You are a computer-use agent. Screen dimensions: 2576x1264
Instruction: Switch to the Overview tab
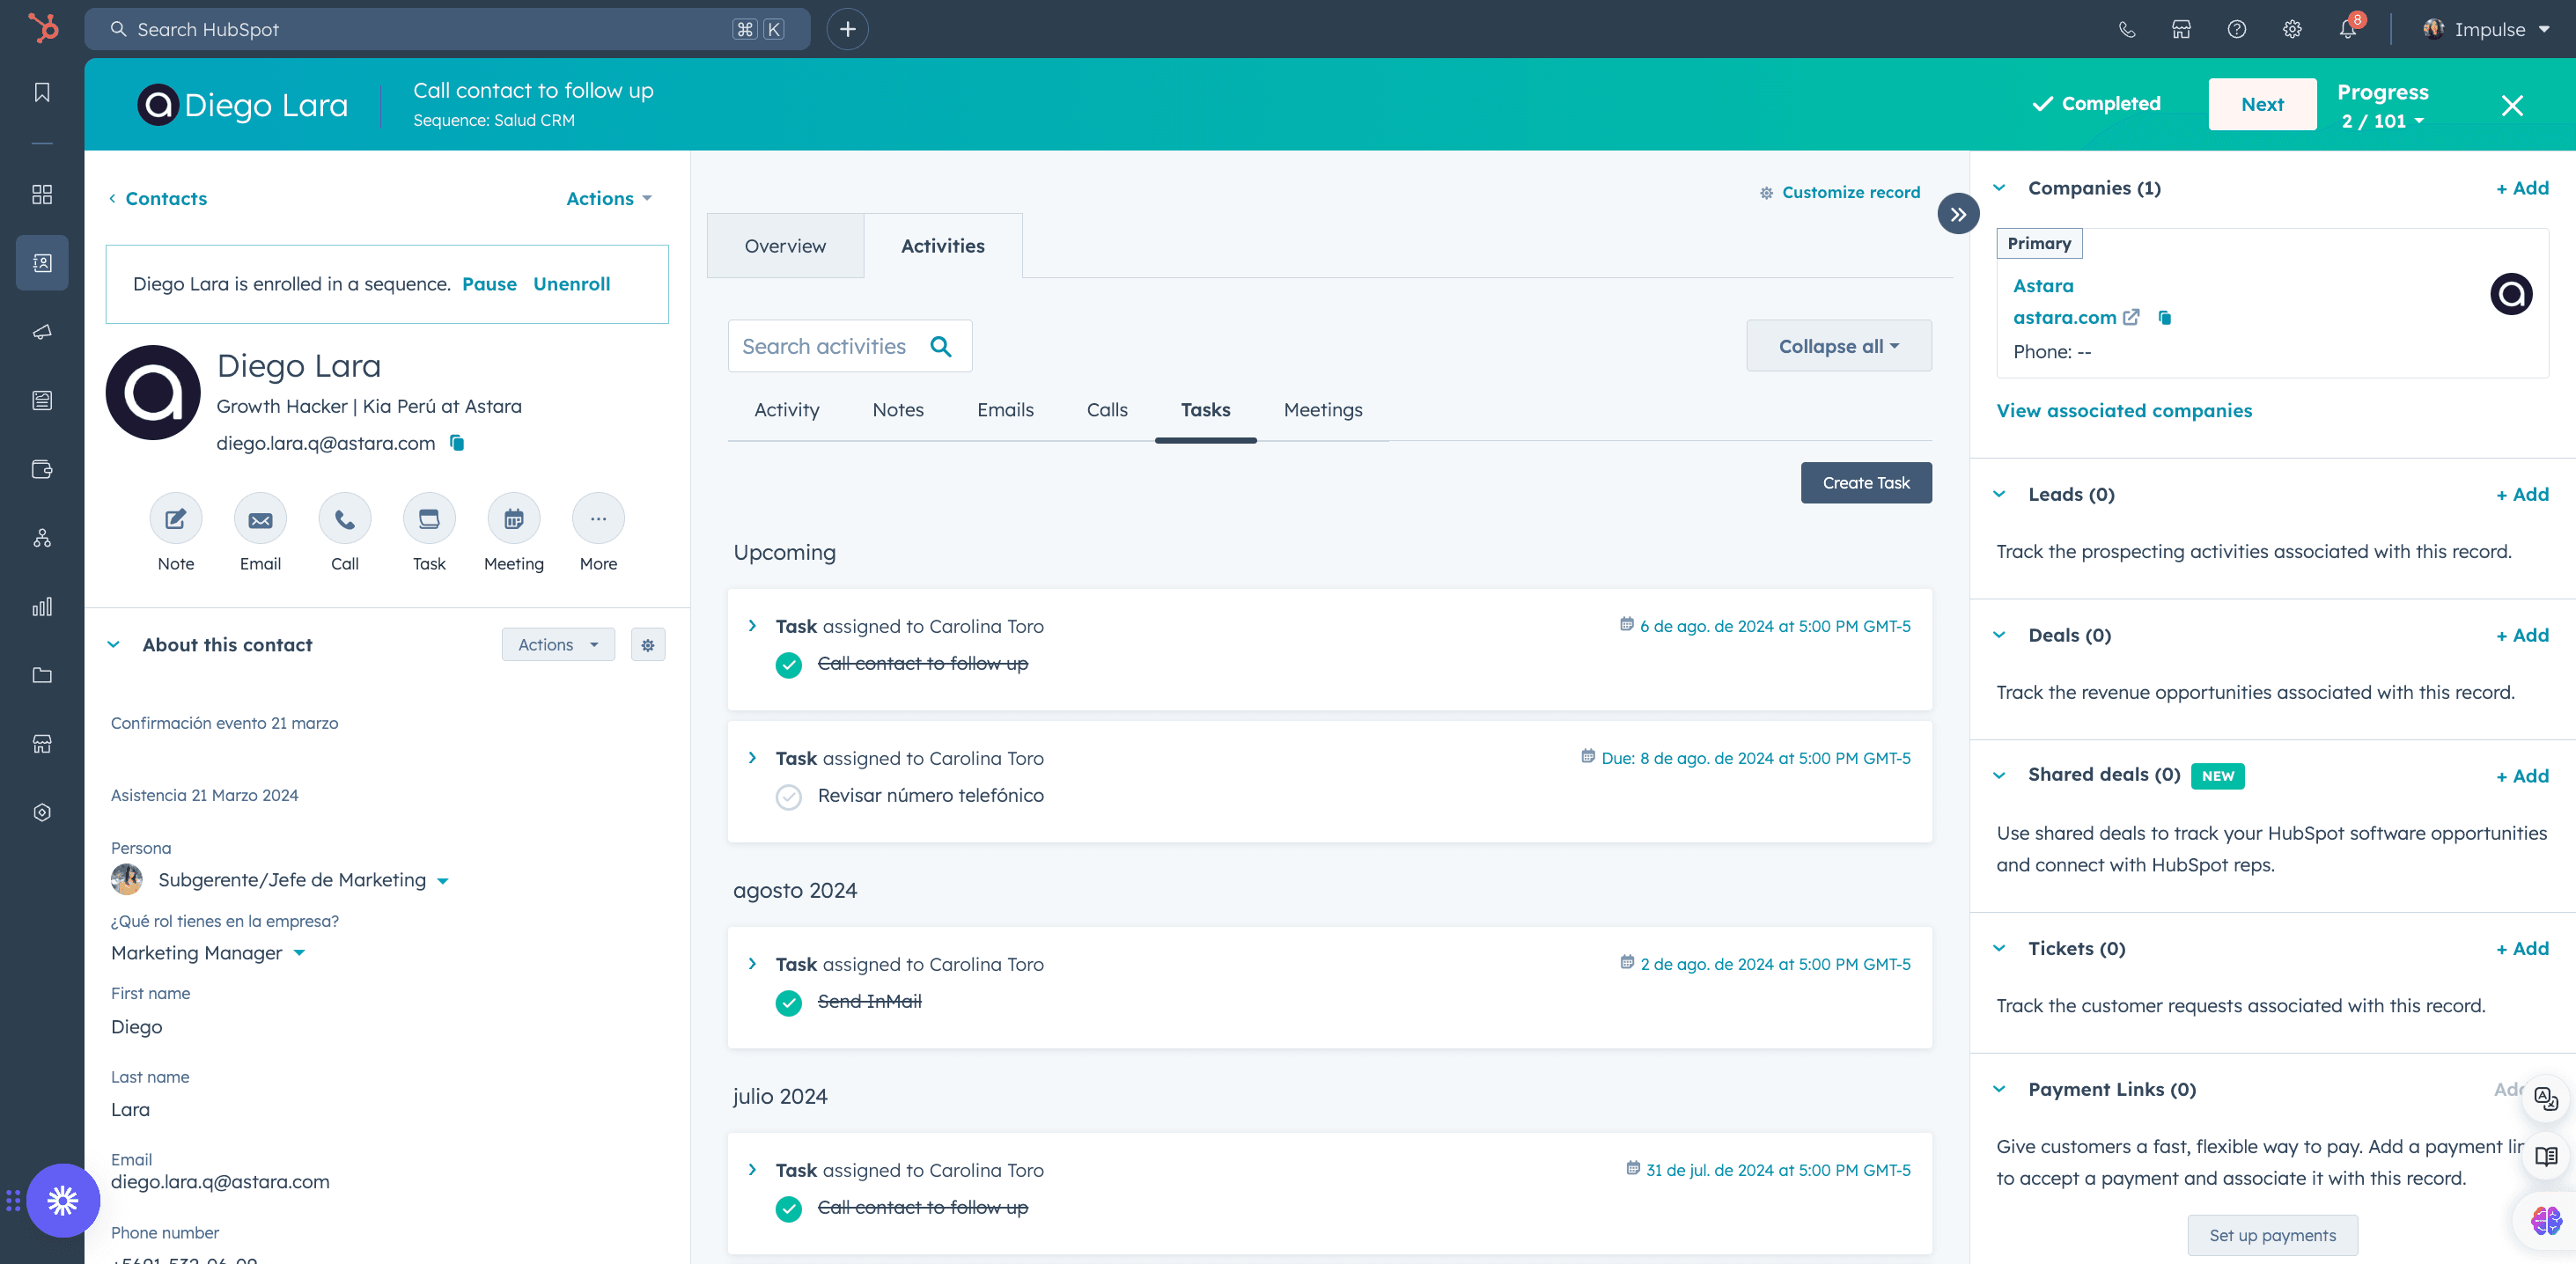coord(785,246)
